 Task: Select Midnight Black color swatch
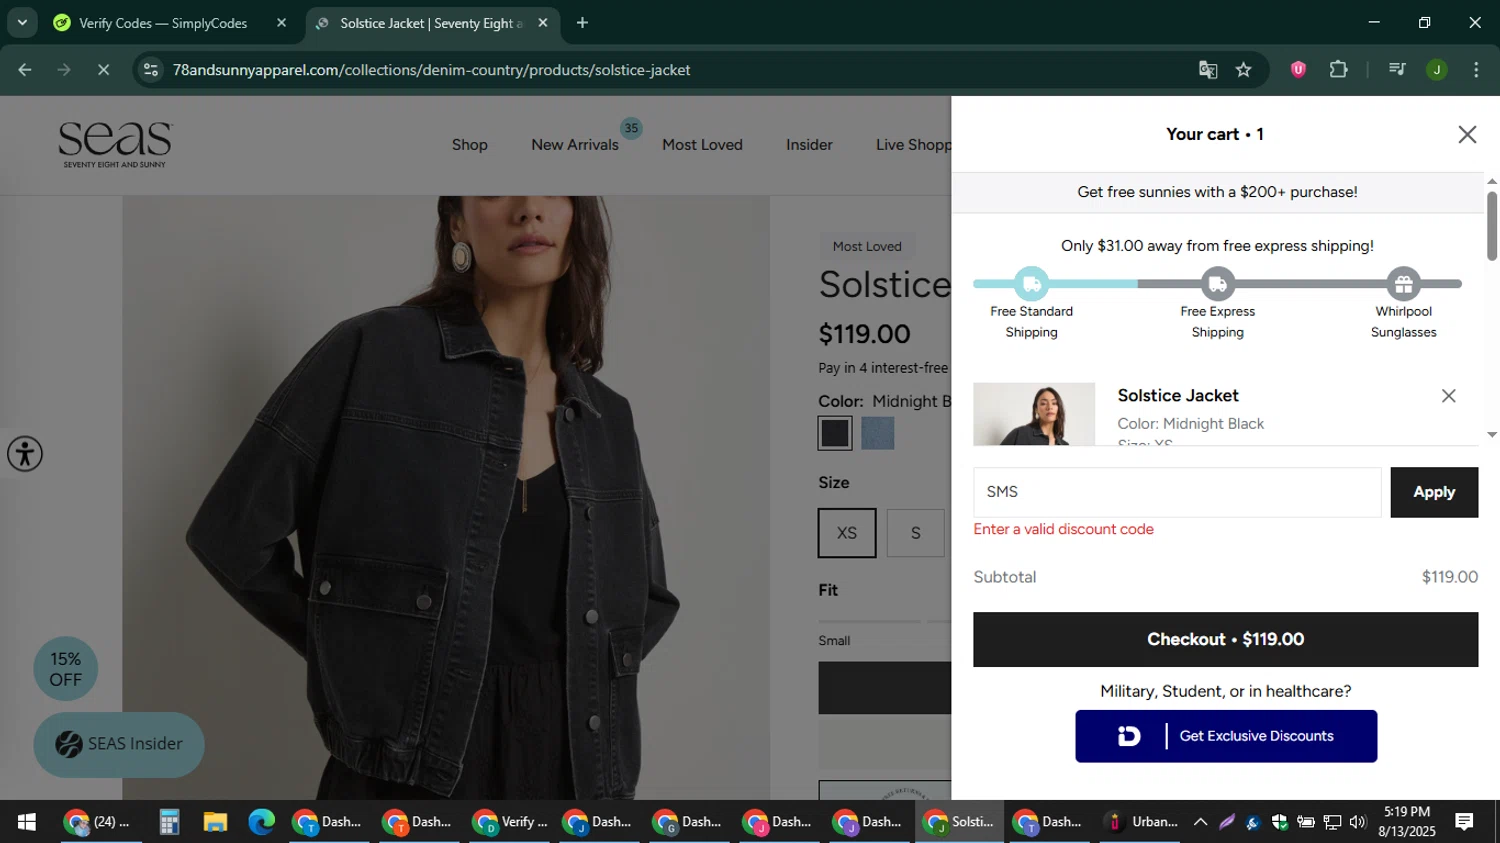pos(835,433)
